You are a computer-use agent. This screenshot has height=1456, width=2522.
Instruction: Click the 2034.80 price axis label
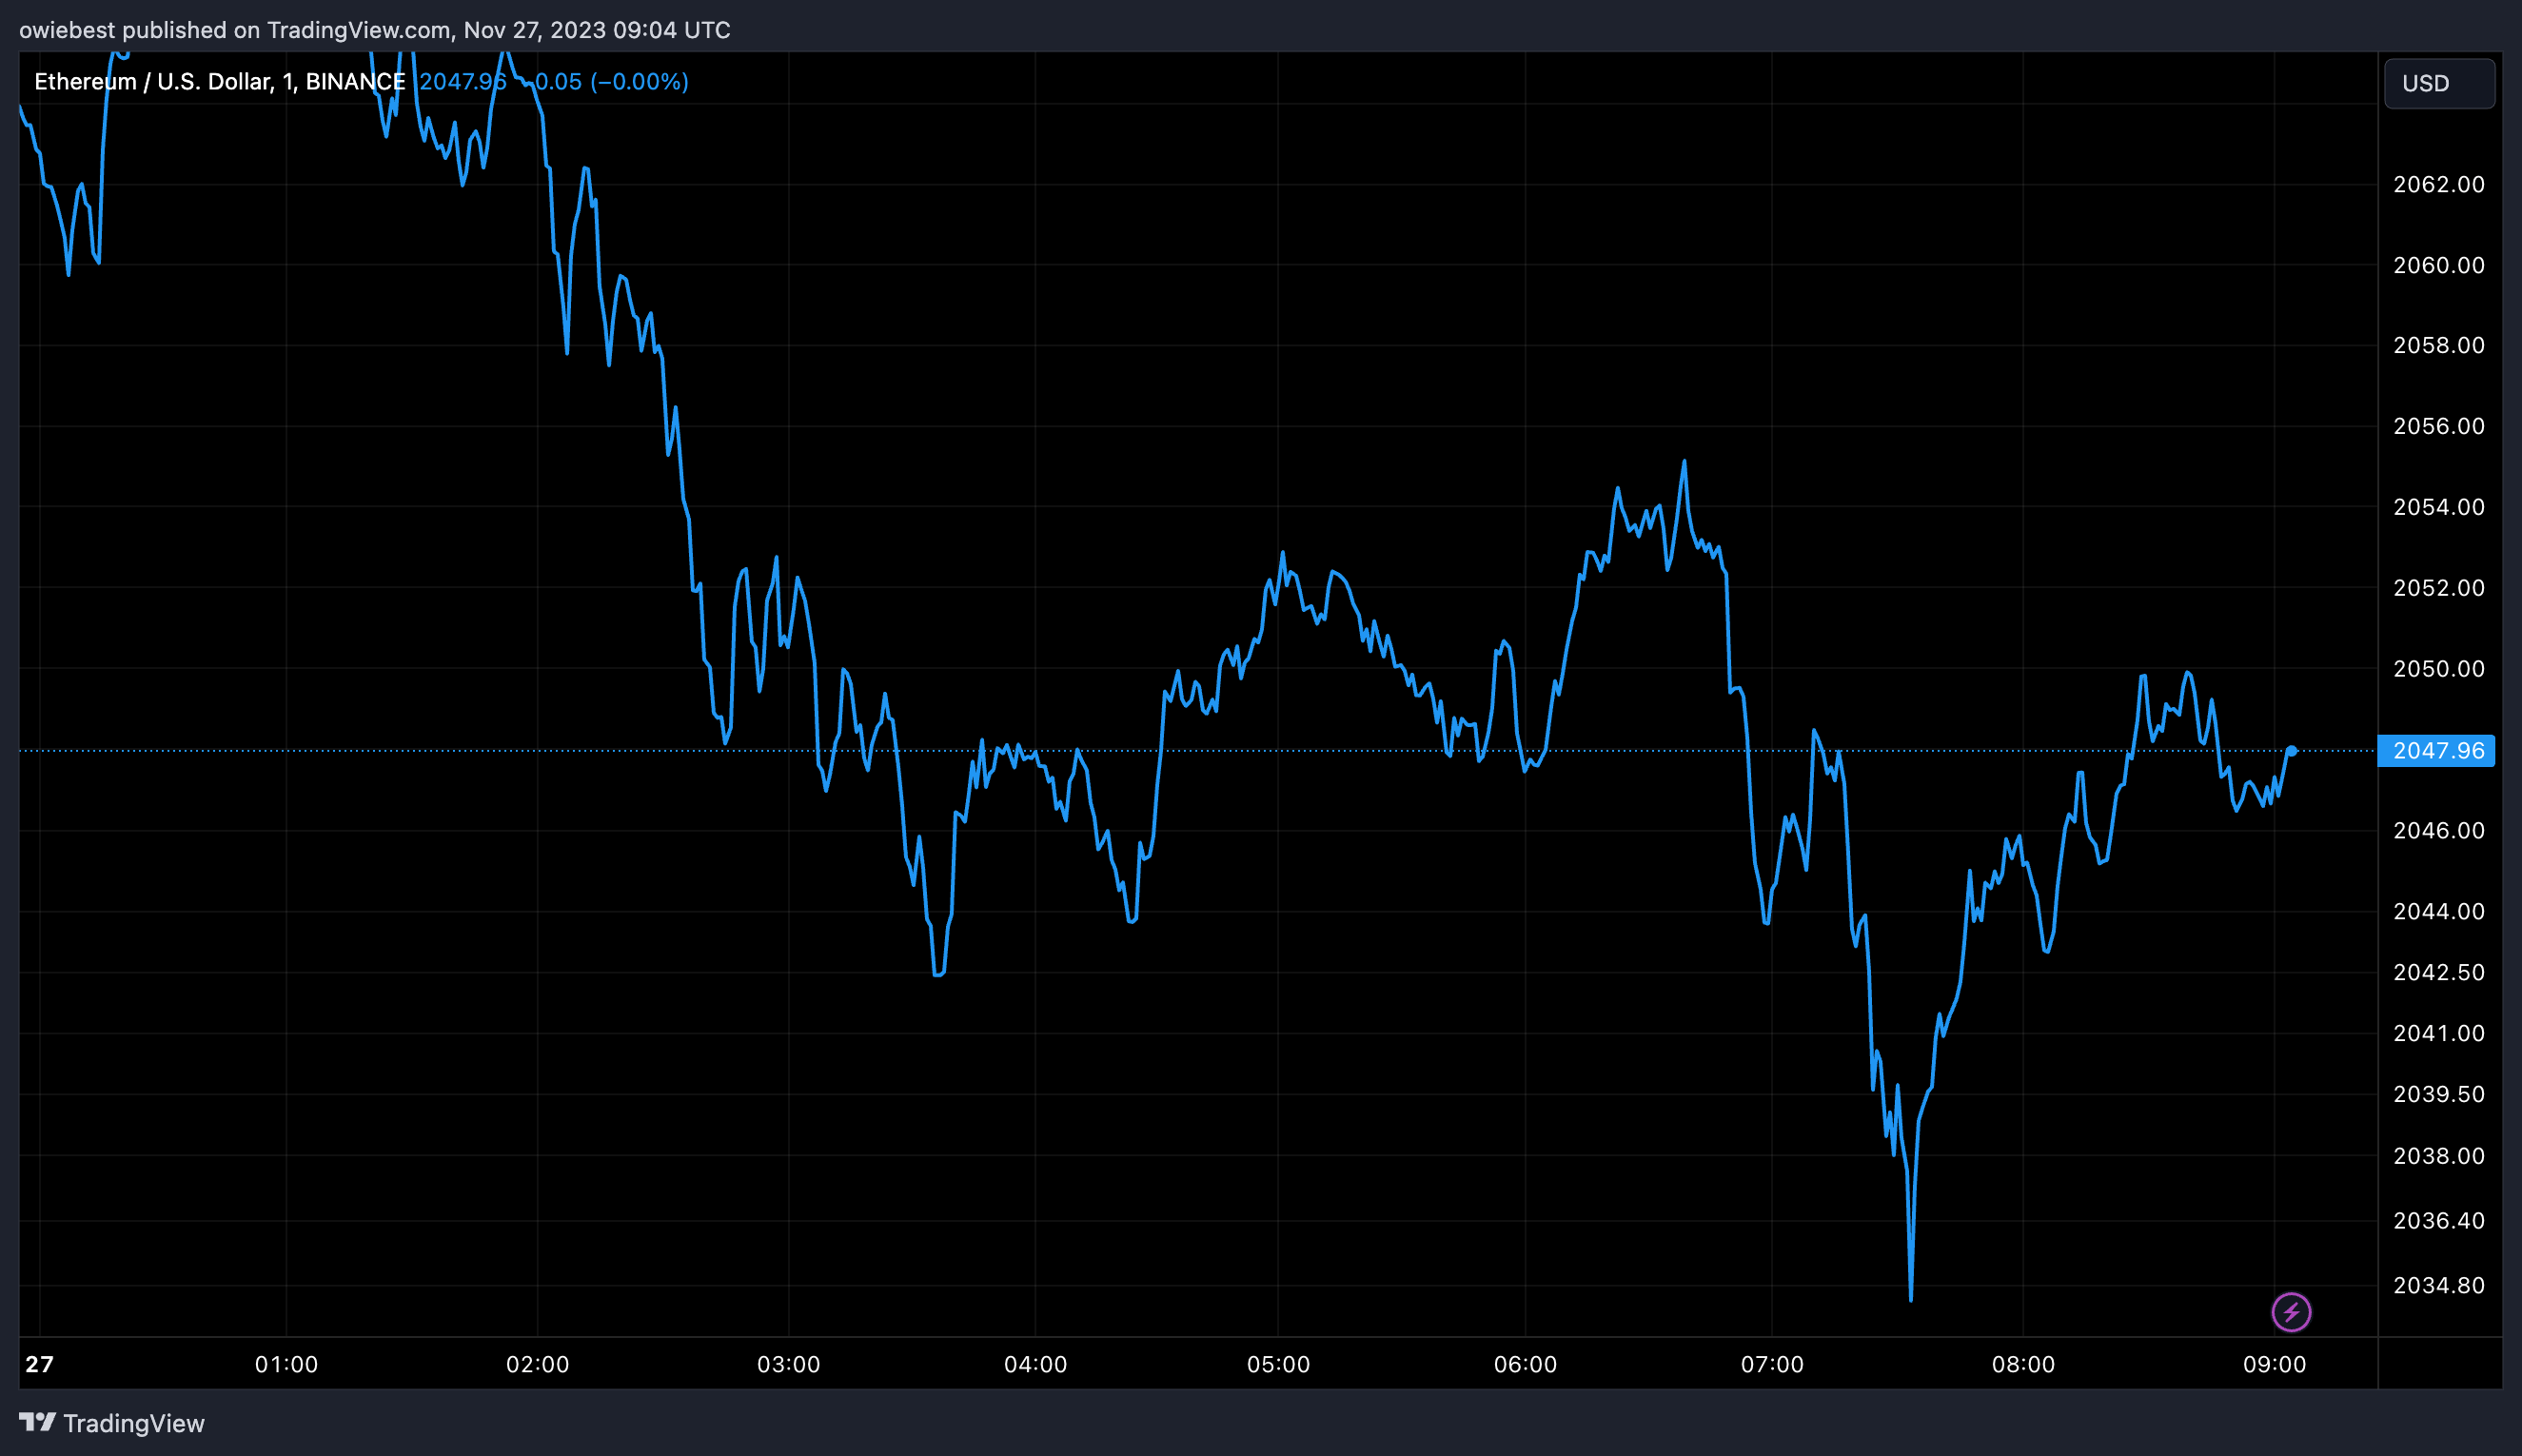(2439, 1286)
